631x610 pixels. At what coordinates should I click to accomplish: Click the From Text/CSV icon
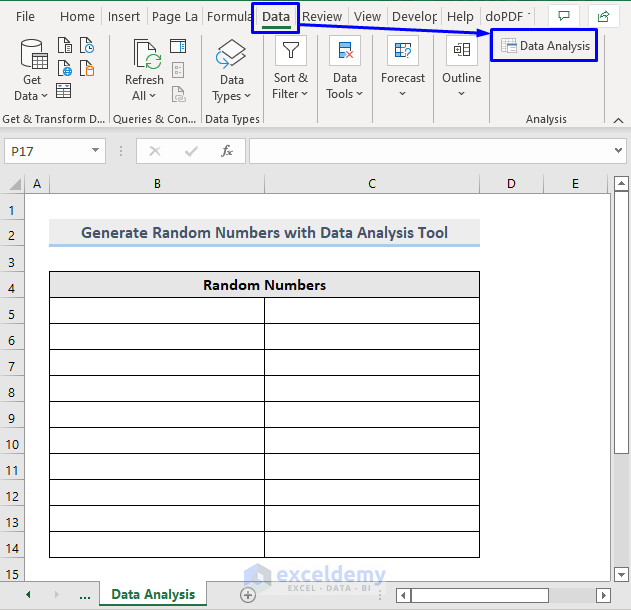(x=65, y=45)
